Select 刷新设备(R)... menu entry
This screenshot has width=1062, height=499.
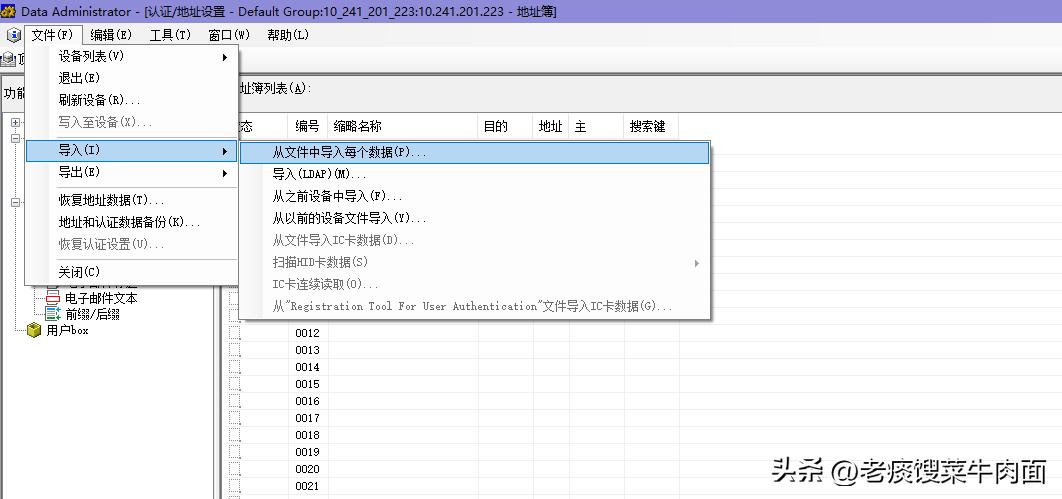(x=131, y=100)
